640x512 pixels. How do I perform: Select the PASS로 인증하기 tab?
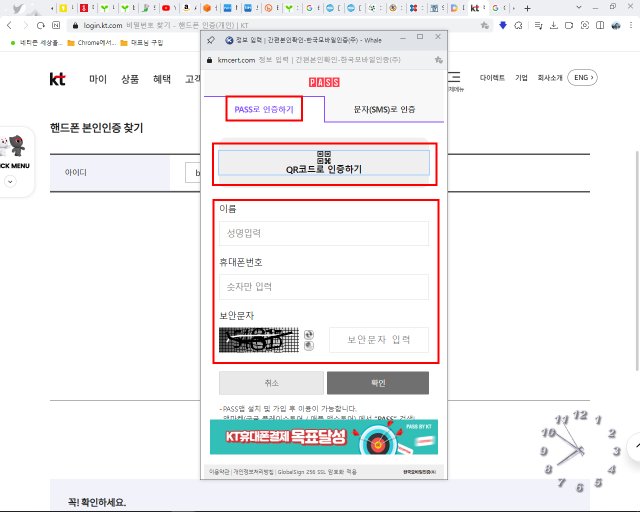264,109
